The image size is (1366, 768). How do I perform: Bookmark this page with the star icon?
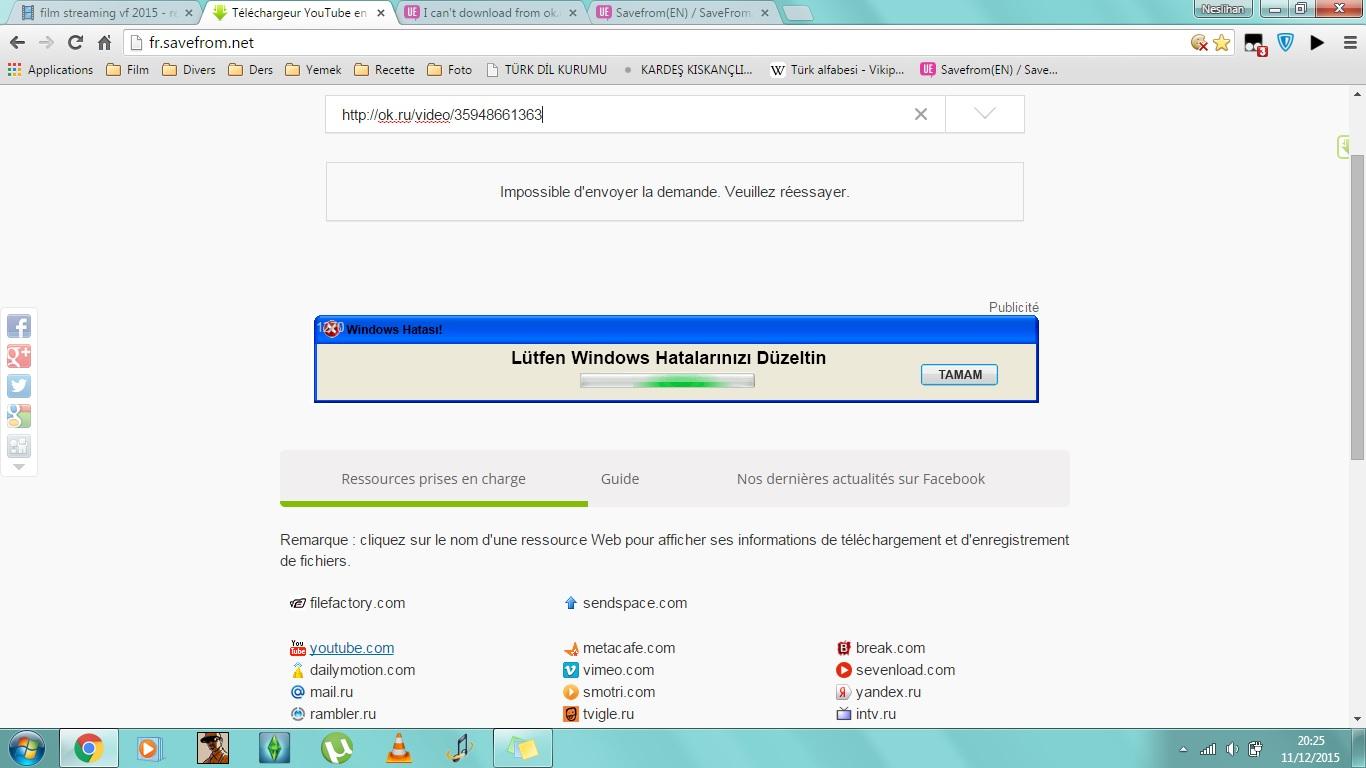coord(1221,43)
